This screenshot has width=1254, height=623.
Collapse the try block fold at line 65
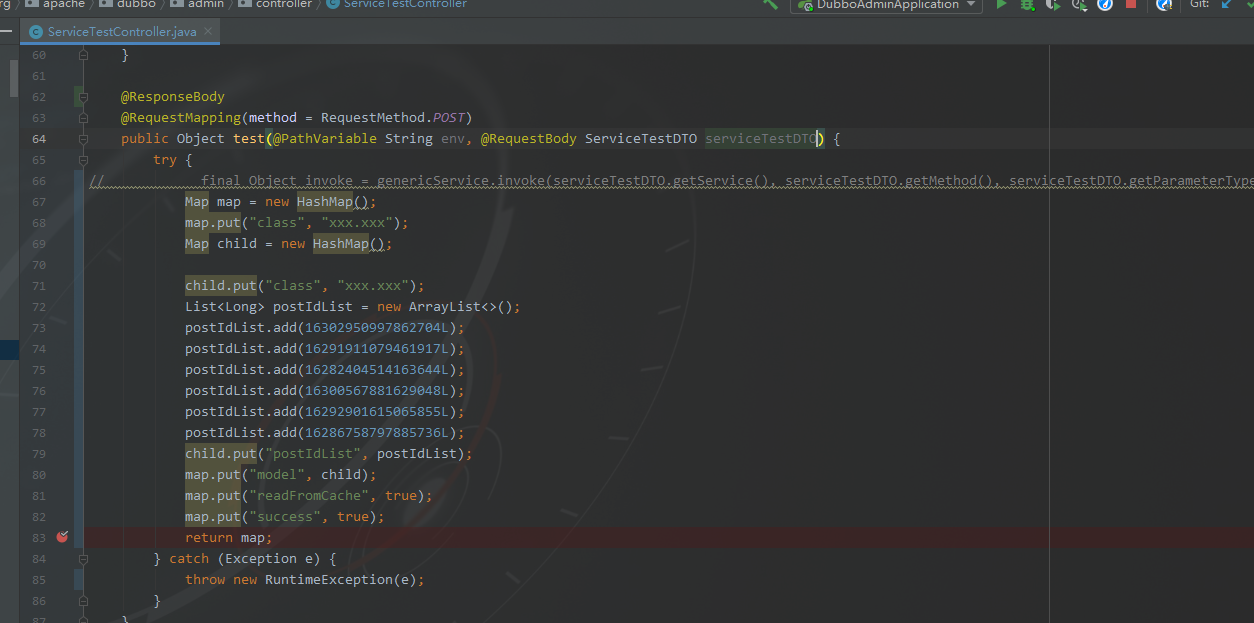[x=85, y=159]
